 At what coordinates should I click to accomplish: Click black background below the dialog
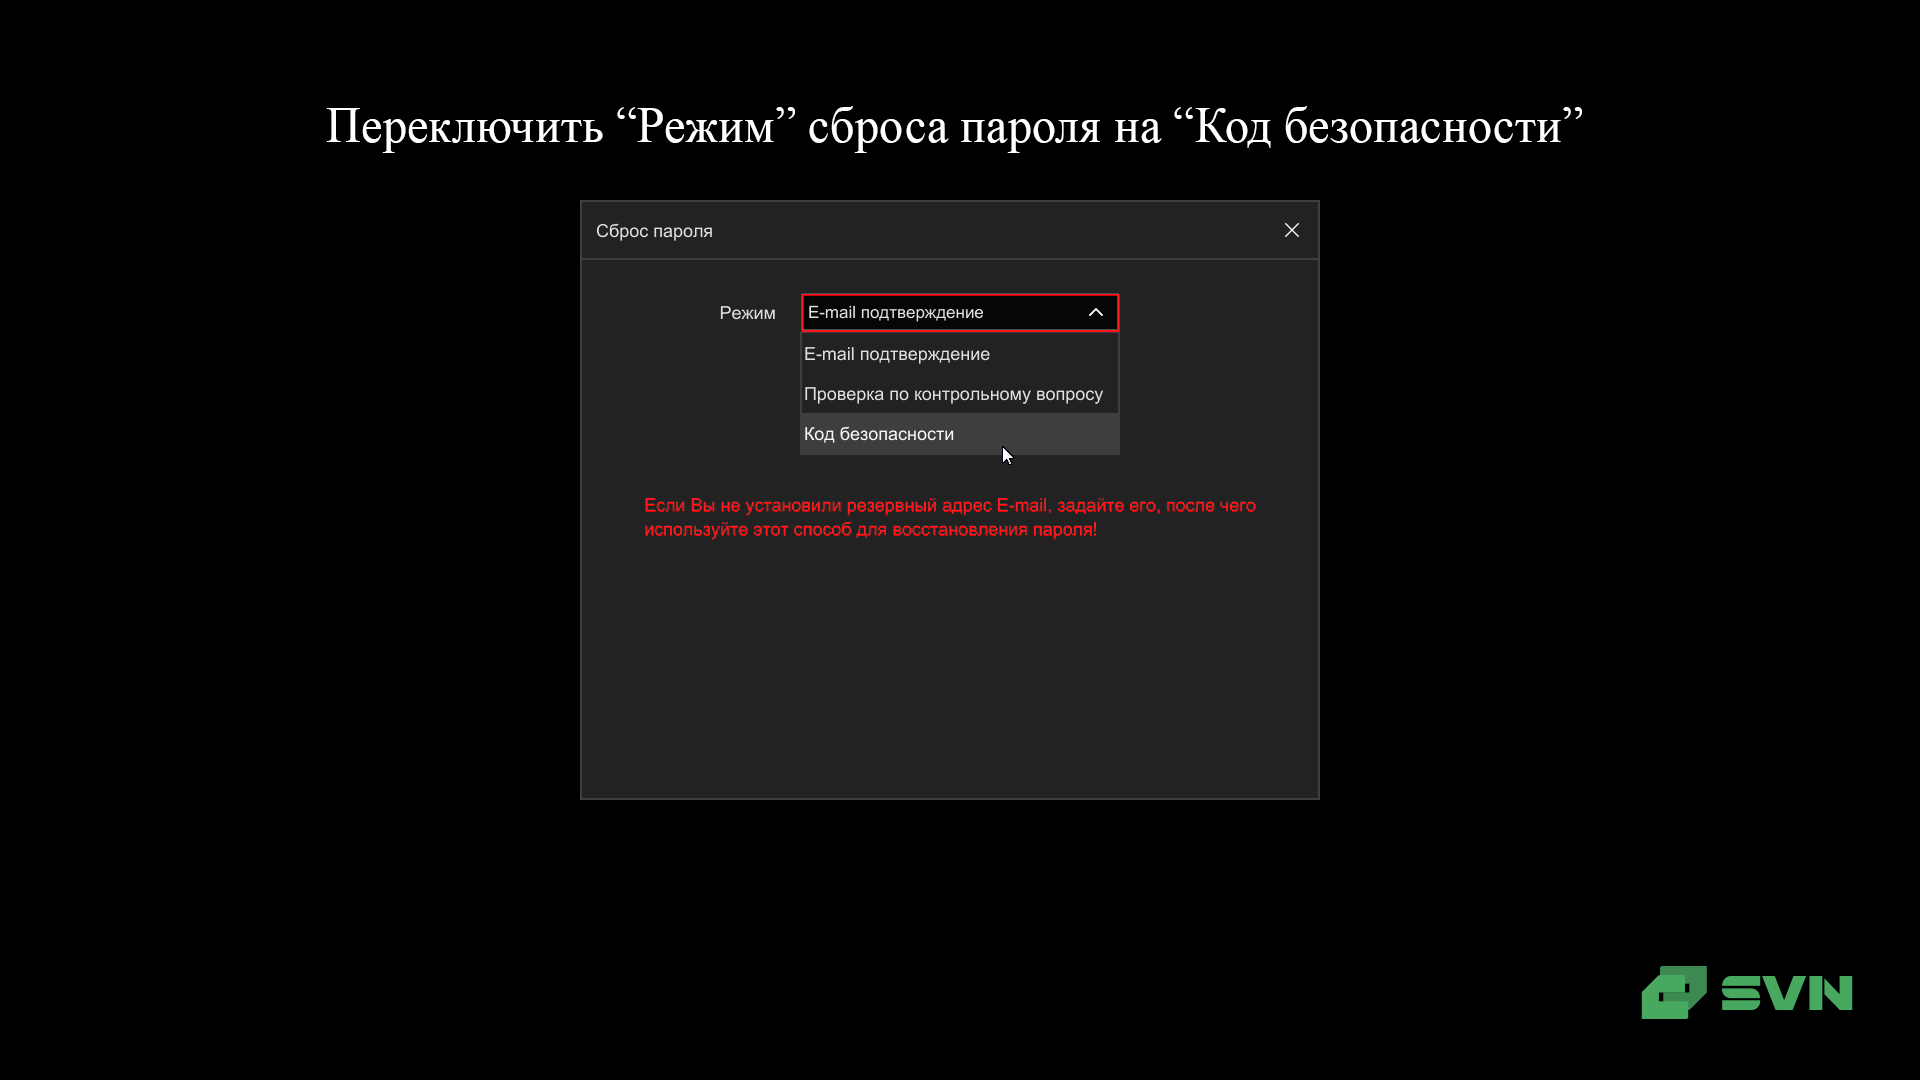949,920
